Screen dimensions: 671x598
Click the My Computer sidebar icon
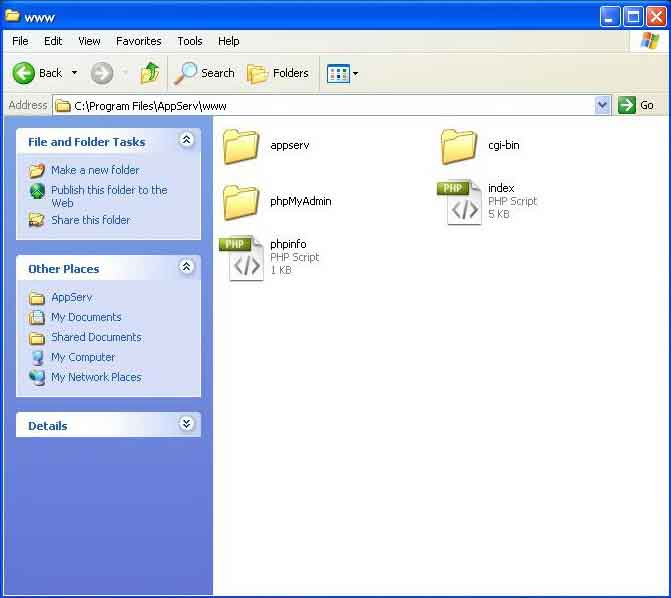click(x=38, y=357)
